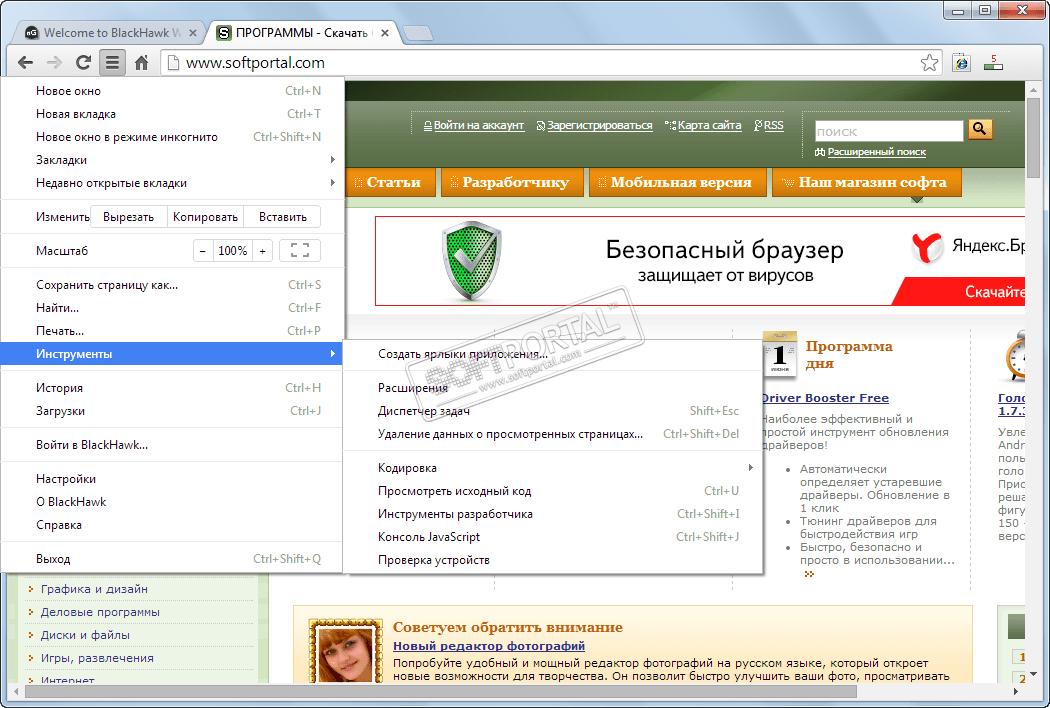Close the Welcome to BlackHawk tab
The height and width of the screenshot is (708, 1050).
[193, 33]
